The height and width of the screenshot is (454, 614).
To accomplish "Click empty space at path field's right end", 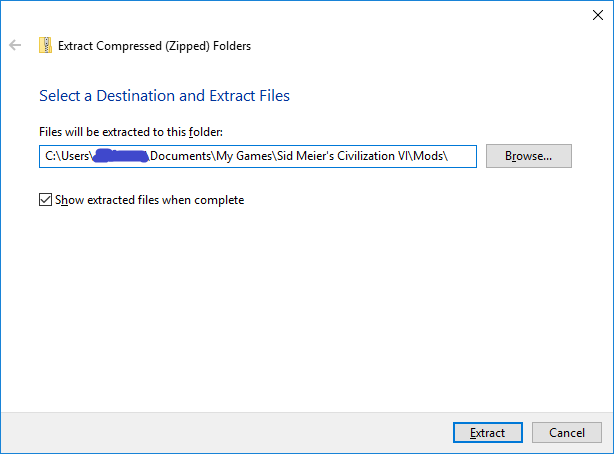I will pyautogui.click(x=462, y=156).
